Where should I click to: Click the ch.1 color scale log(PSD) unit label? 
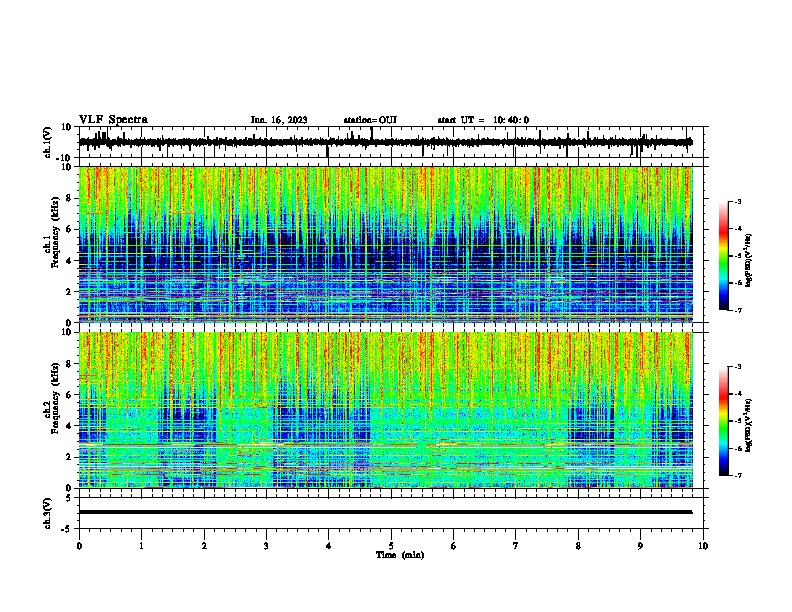749,260
